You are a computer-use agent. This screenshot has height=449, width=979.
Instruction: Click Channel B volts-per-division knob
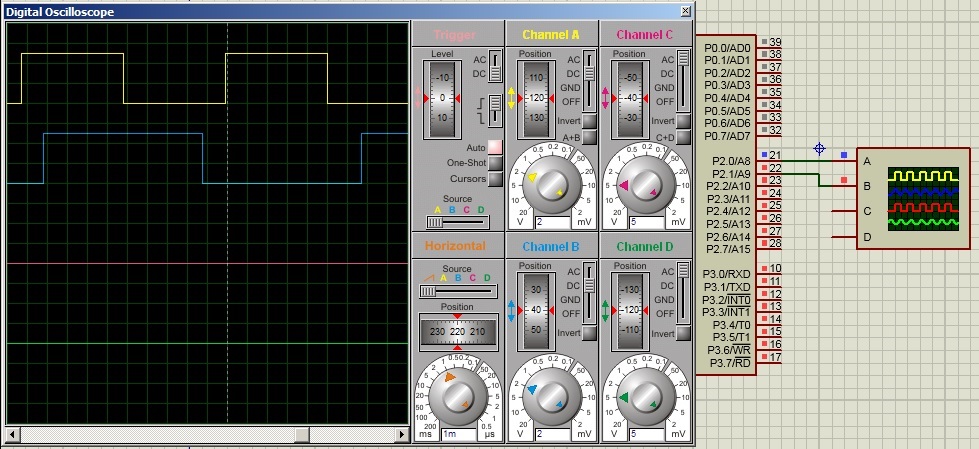click(551, 397)
